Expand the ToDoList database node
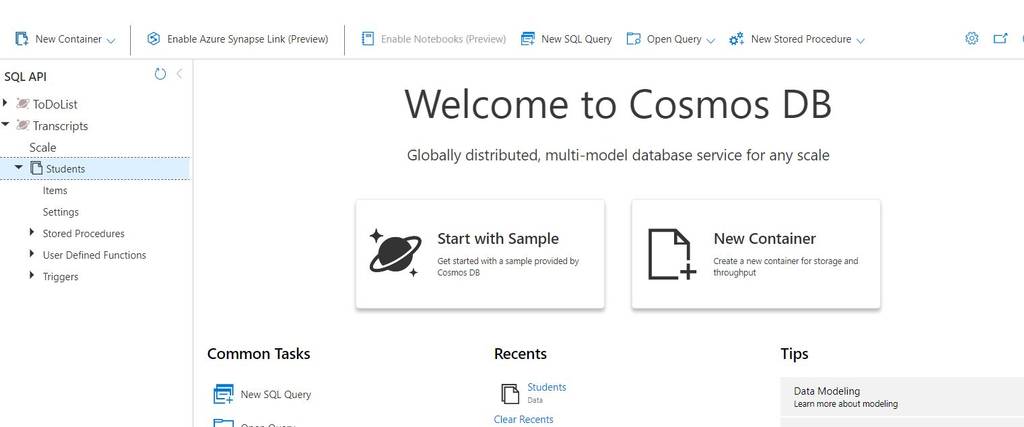Screen dimensions: 1024x427 tap(5, 103)
